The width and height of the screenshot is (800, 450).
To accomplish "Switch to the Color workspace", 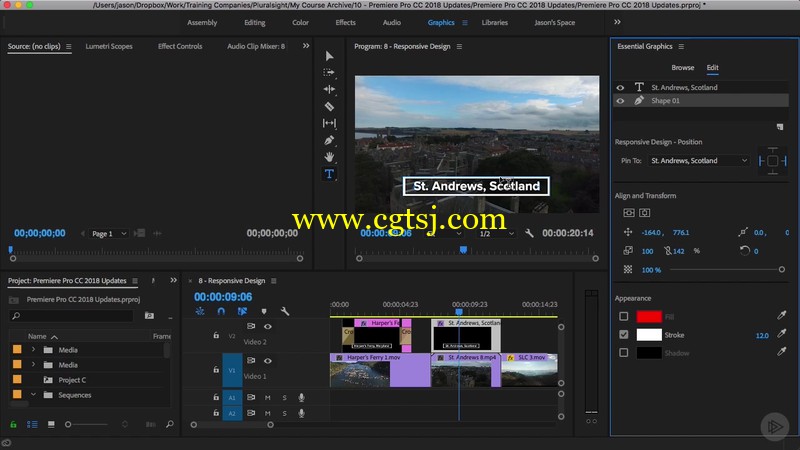I will click(x=300, y=22).
